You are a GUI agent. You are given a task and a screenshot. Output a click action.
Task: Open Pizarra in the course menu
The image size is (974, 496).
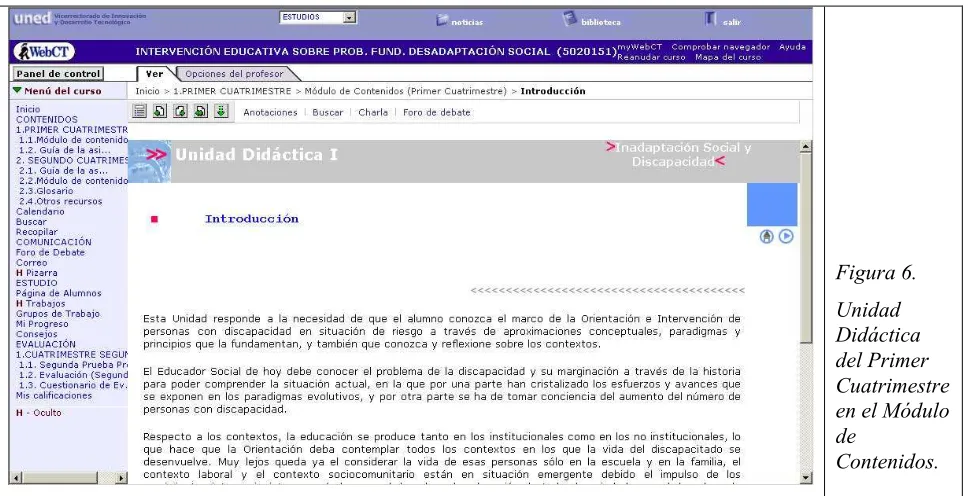pyautogui.click(x=42, y=273)
